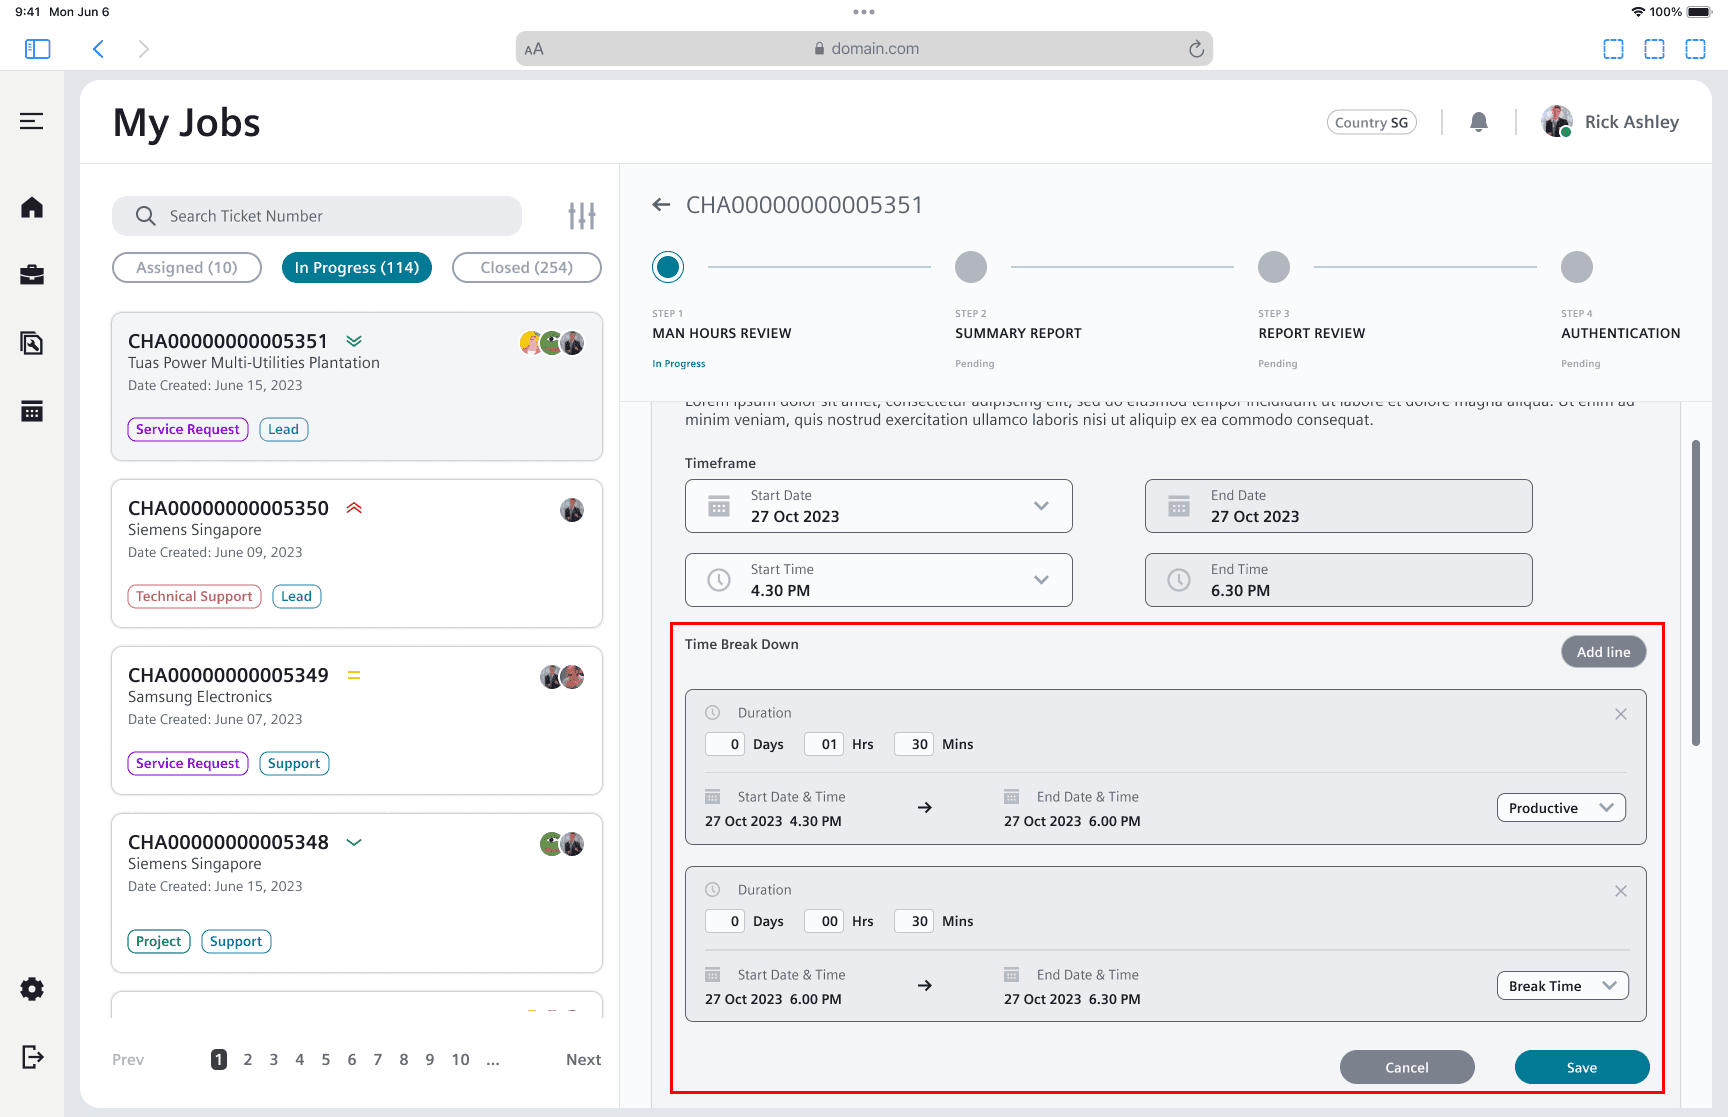Open ticket CHA00000000005348 card

357,893
